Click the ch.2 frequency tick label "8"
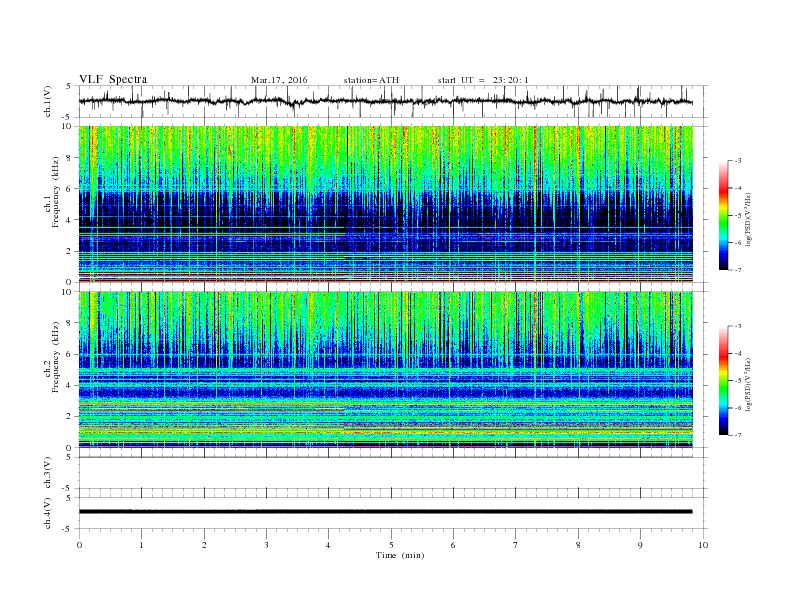Viewport: 792px width, 612px height. pos(69,323)
